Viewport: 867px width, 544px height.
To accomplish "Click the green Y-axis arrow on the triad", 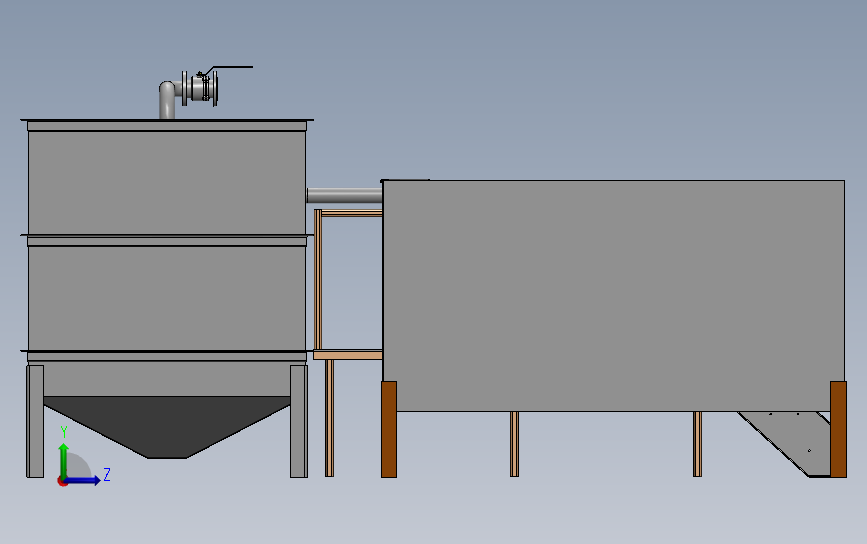I will click(x=64, y=460).
